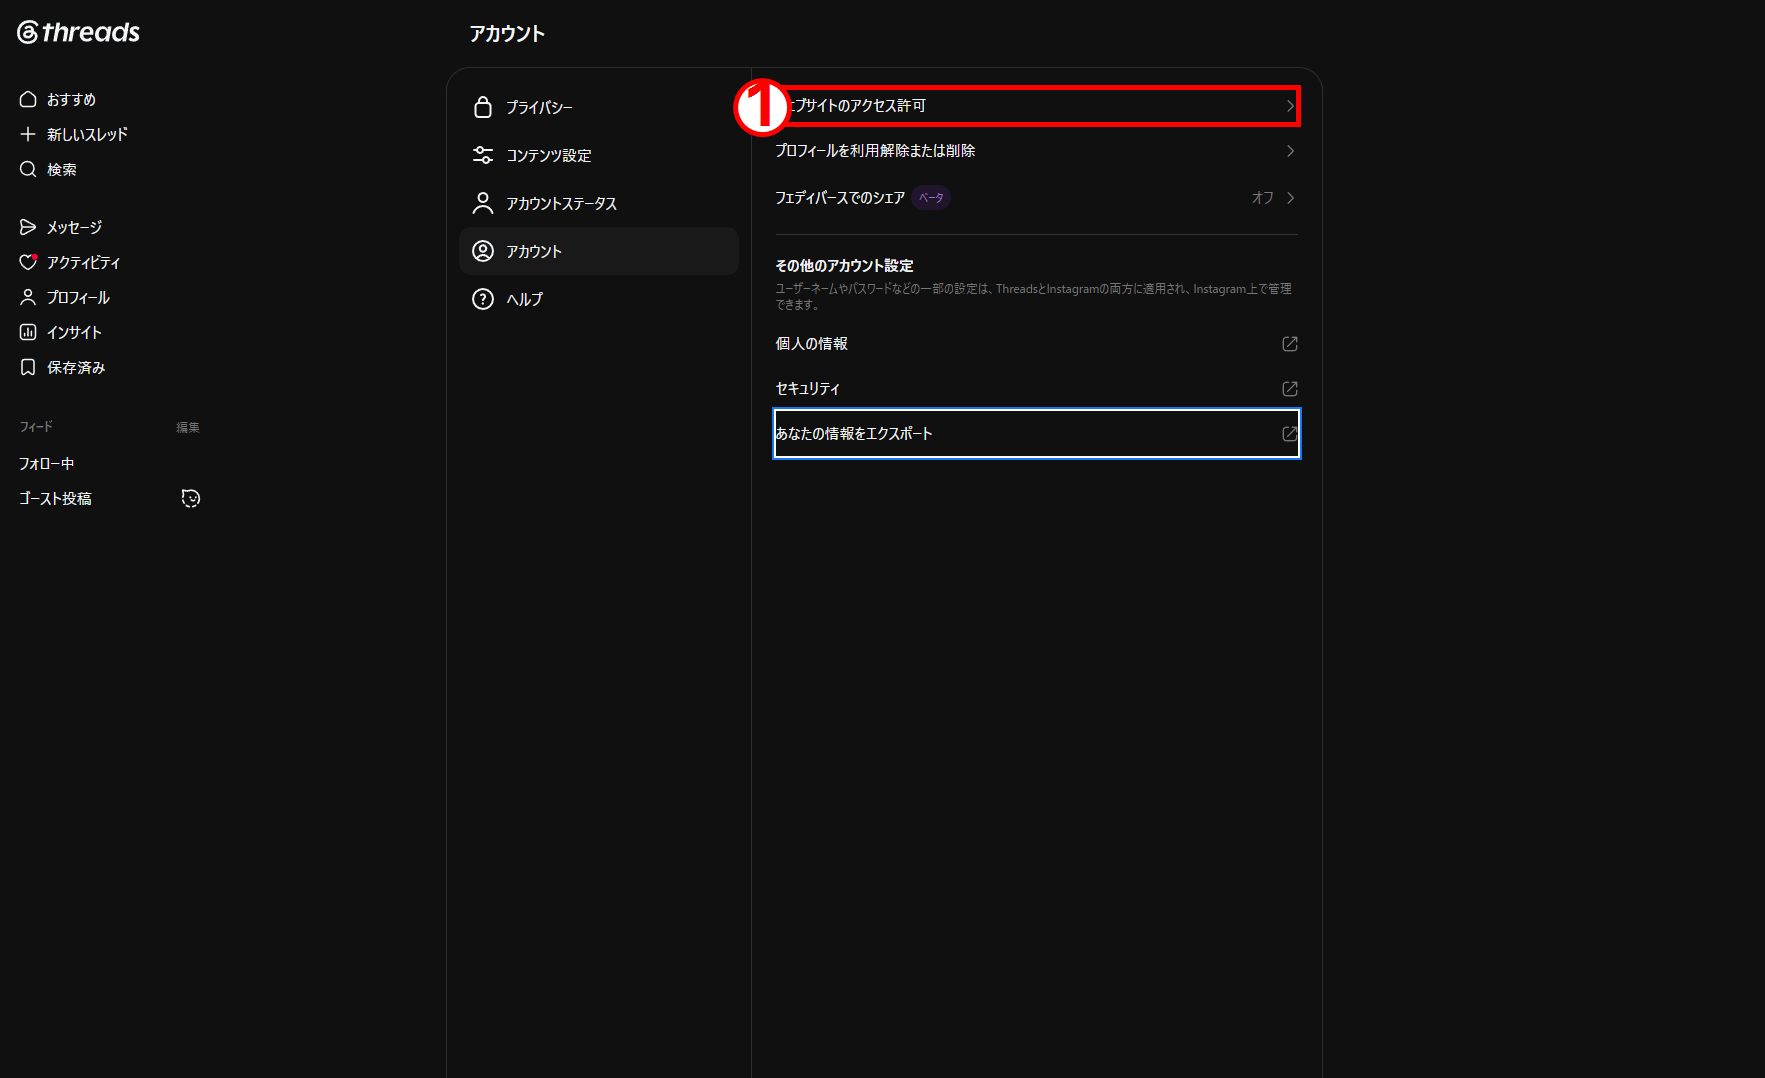Click the プライバシー lock icon
This screenshot has width=1765, height=1078.
click(483, 107)
